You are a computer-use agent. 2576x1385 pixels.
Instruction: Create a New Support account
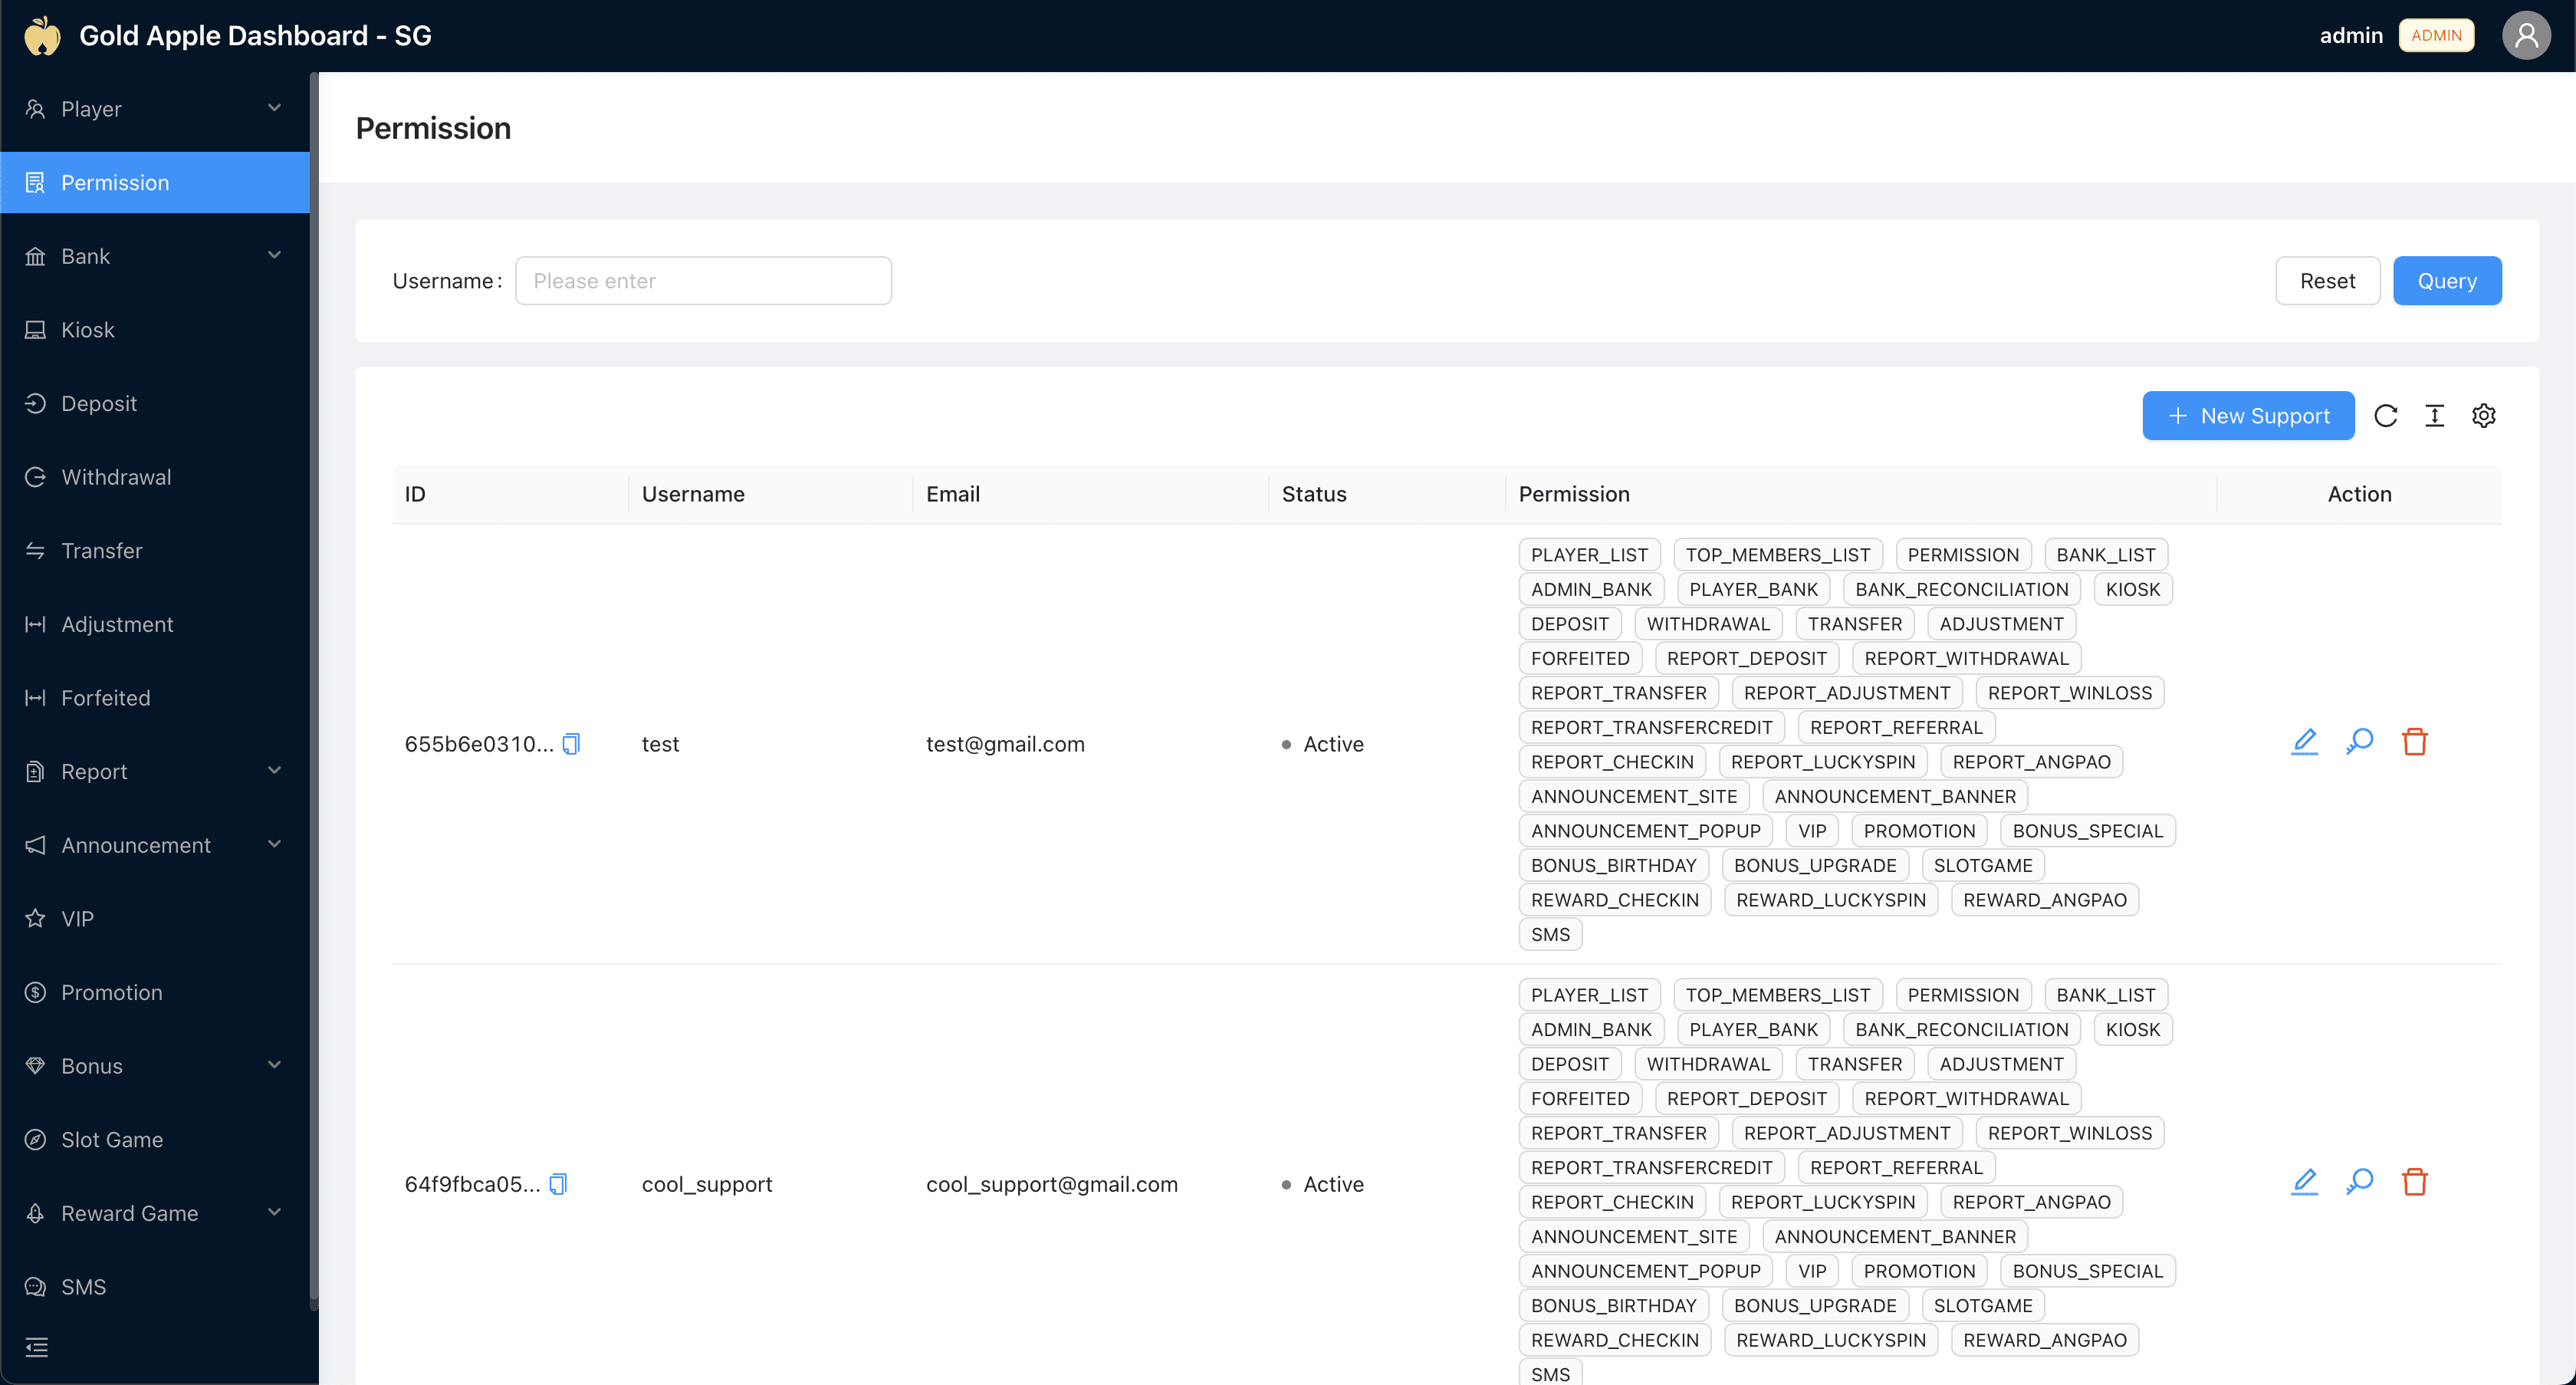pyautogui.click(x=2248, y=415)
